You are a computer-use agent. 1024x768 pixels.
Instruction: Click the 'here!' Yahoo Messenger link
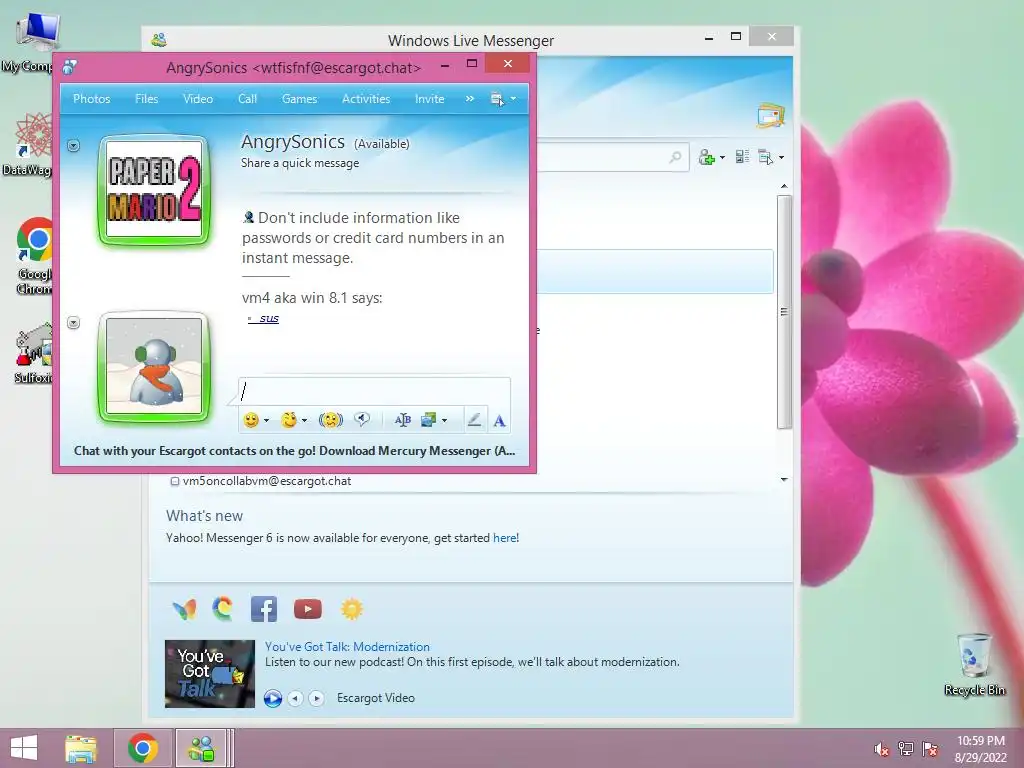506,537
